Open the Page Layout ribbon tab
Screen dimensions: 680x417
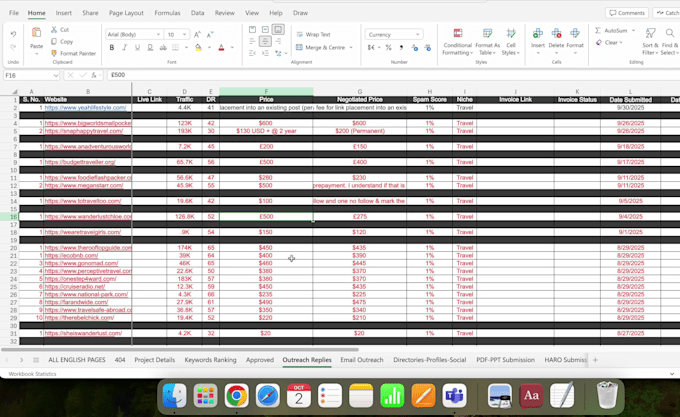click(x=126, y=13)
